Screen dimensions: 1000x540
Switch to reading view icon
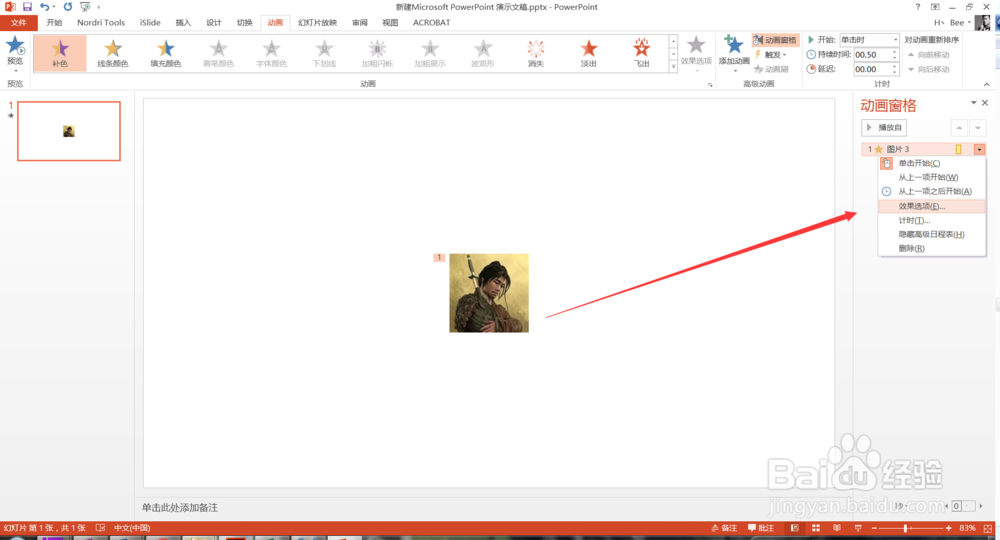[837, 528]
